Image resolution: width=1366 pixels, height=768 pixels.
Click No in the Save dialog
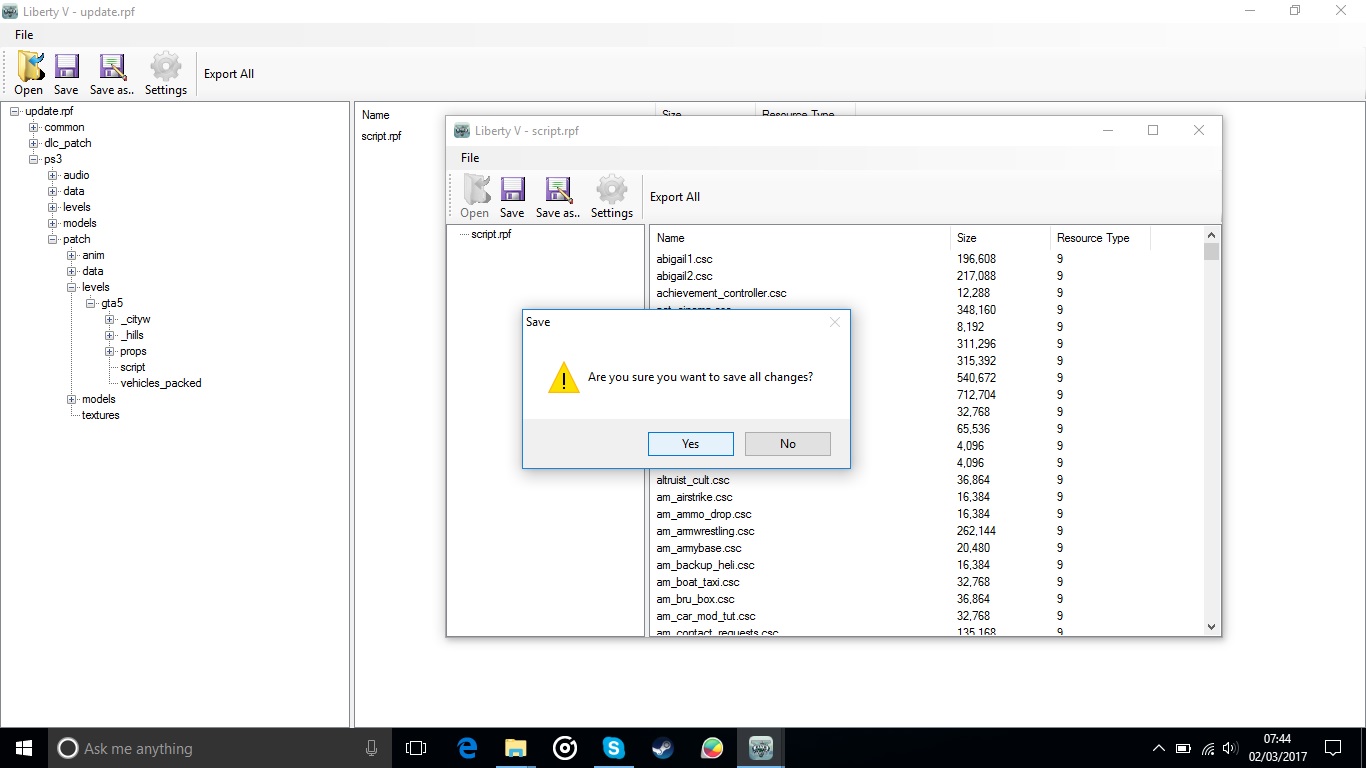[787, 444]
